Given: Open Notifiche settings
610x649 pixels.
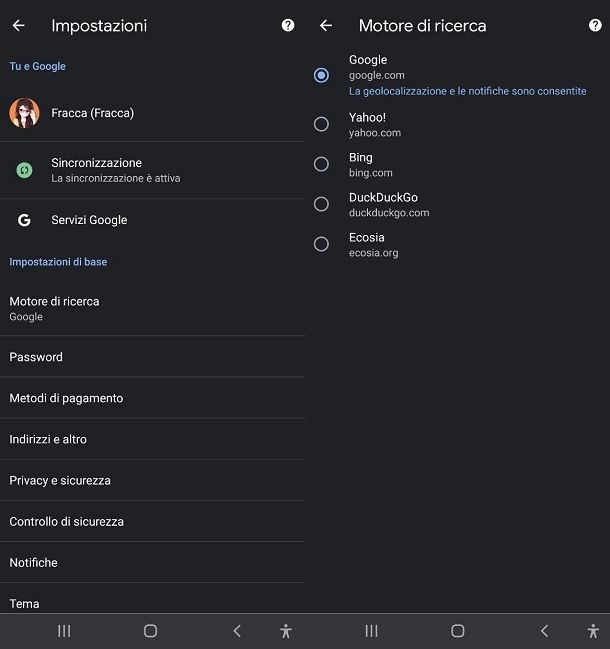Looking at the screenshot, I should click(152, 562).
